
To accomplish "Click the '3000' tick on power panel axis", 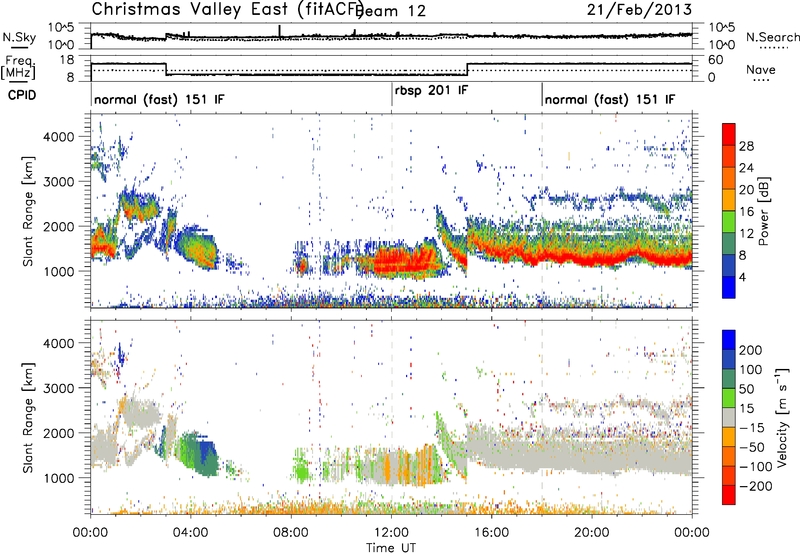I will click(59, 181).
